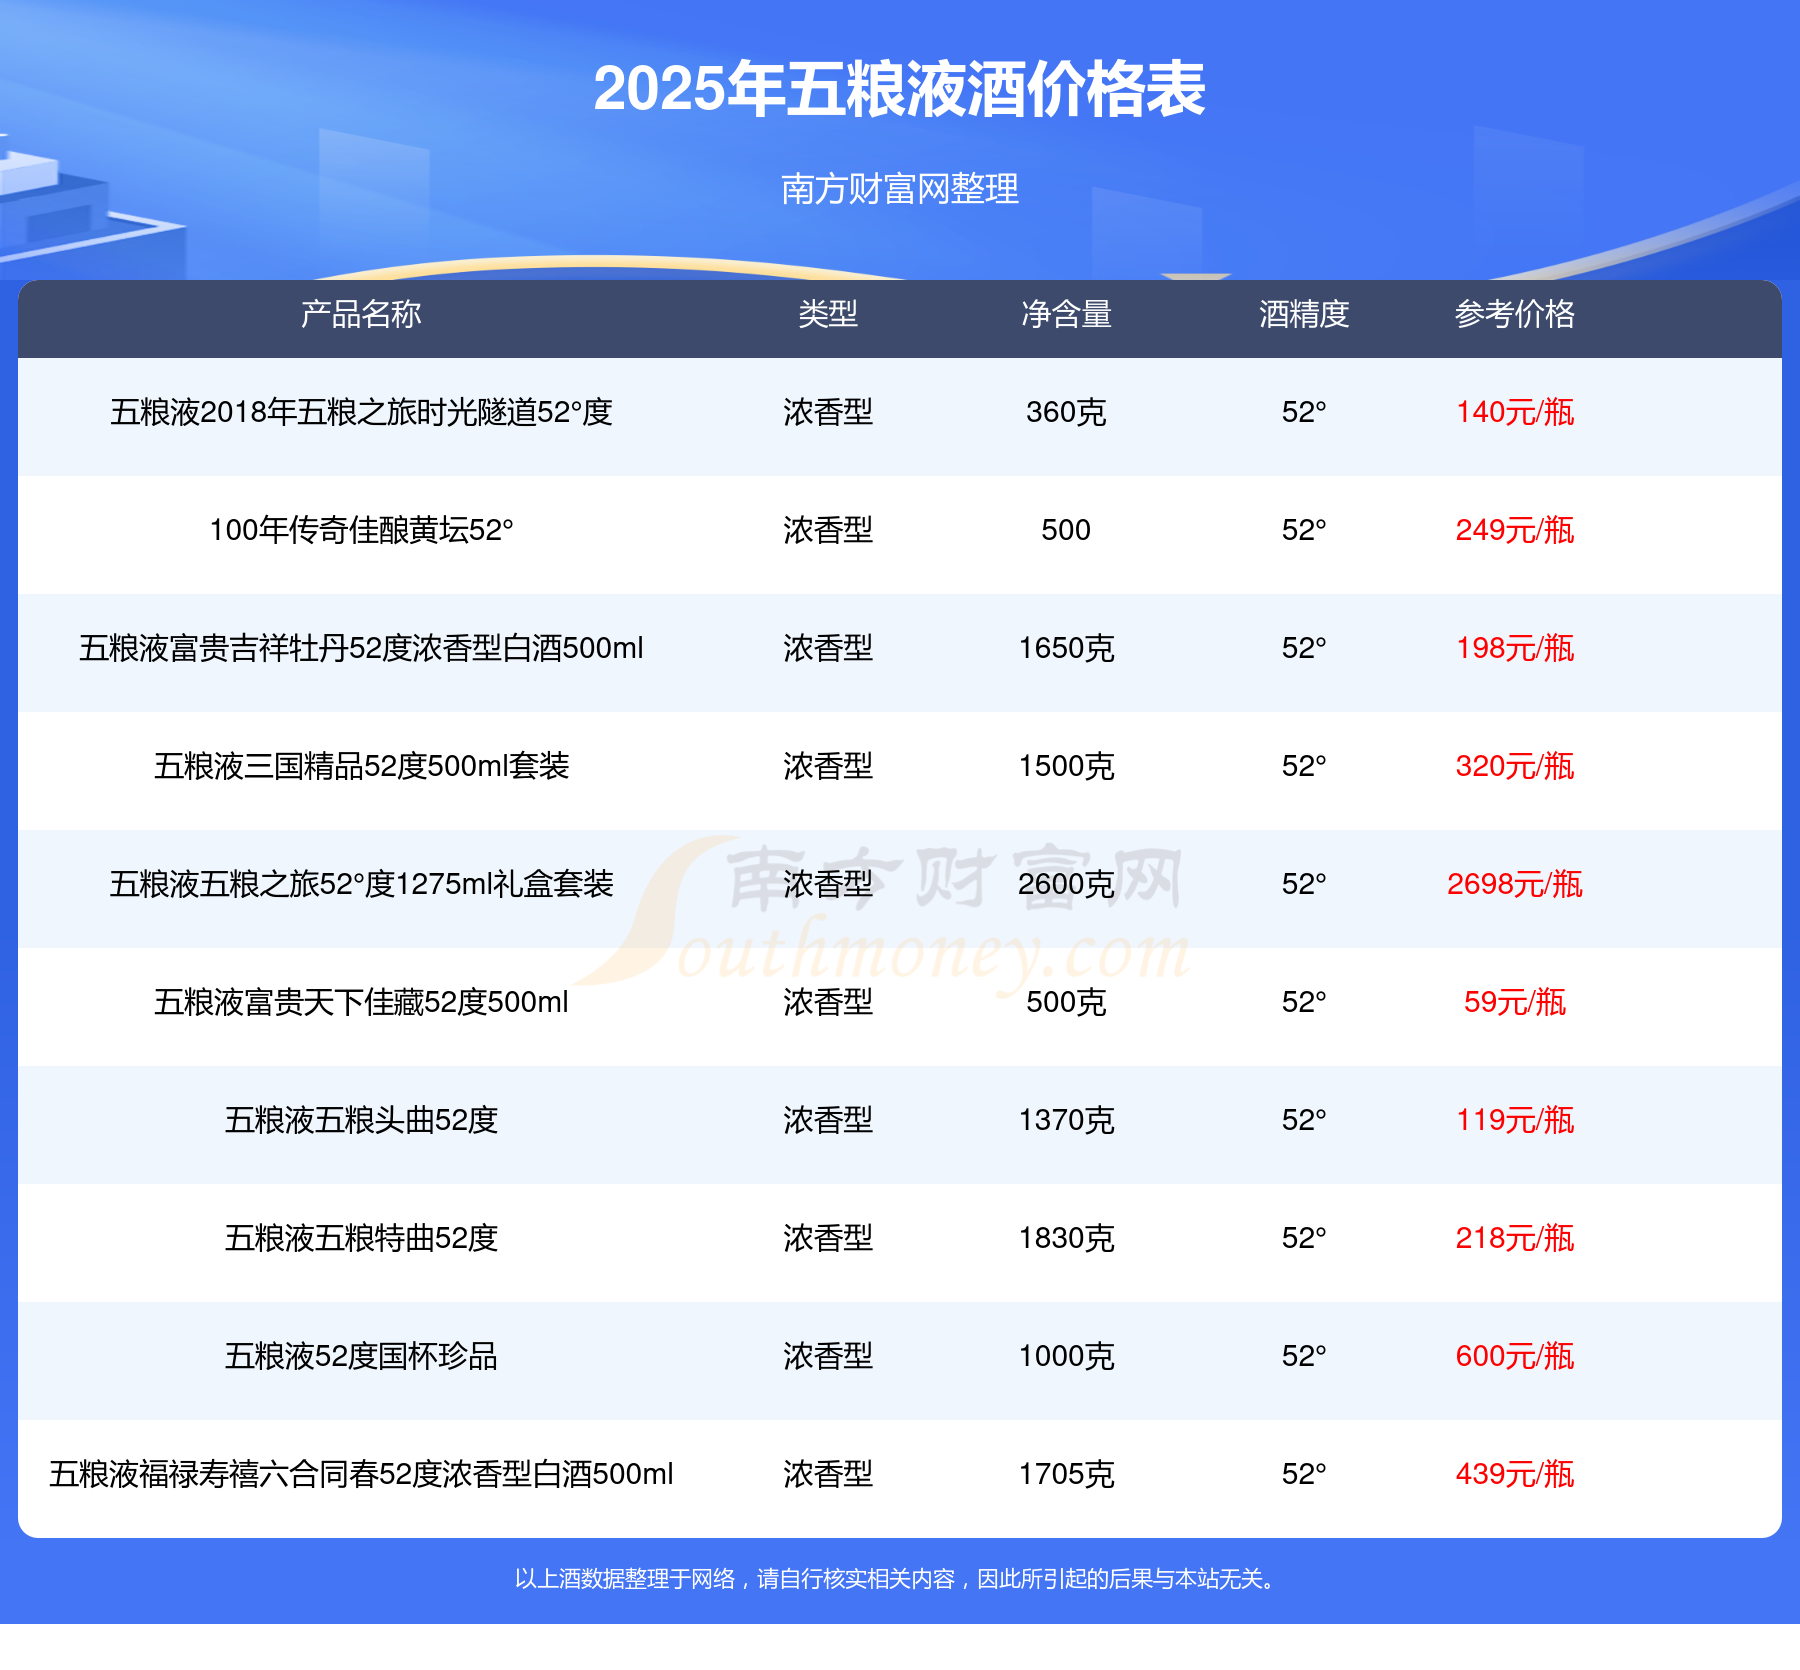Click the 参考价格 column header
The image size is (1800, 1670).
coord(1515,314)
